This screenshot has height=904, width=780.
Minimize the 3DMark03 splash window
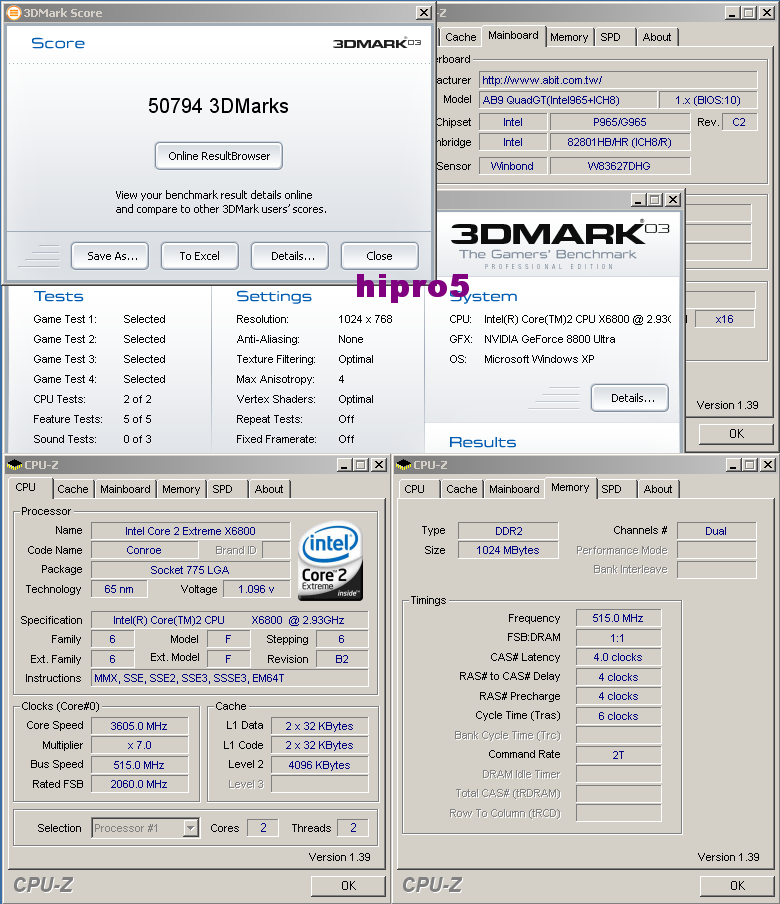pyautogui.click(x=638, y=200)
